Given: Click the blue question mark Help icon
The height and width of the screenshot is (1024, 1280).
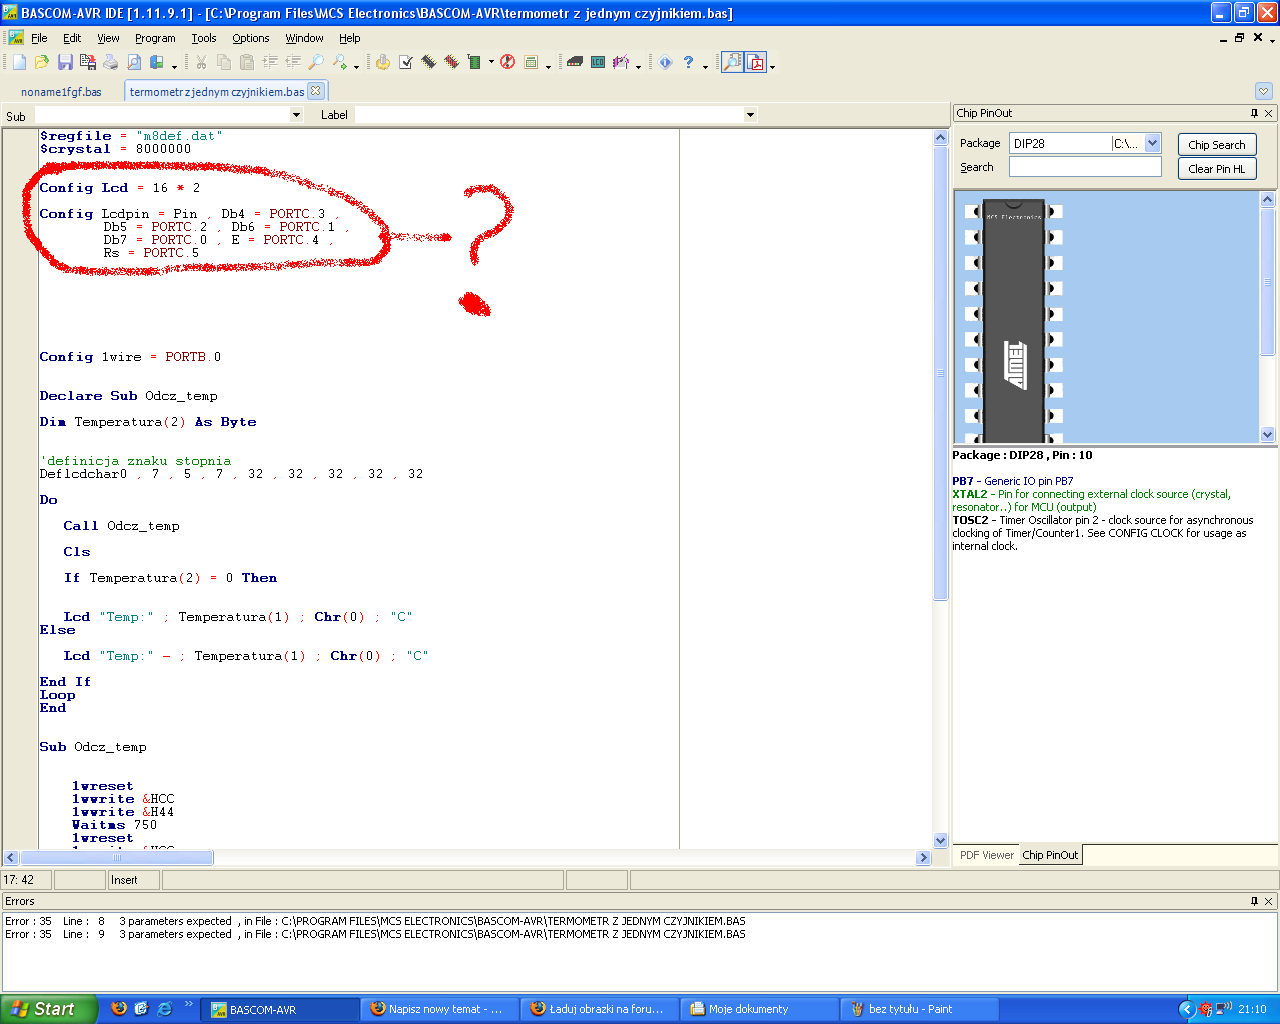Looking at the screenshot, I should (x=688, y=62).
